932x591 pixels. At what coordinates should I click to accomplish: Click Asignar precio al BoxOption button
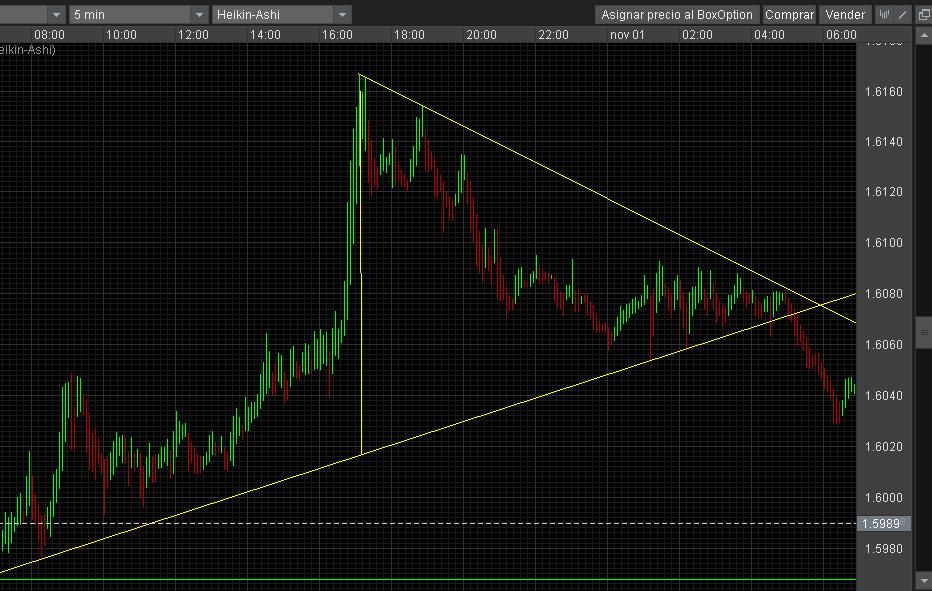677,15
